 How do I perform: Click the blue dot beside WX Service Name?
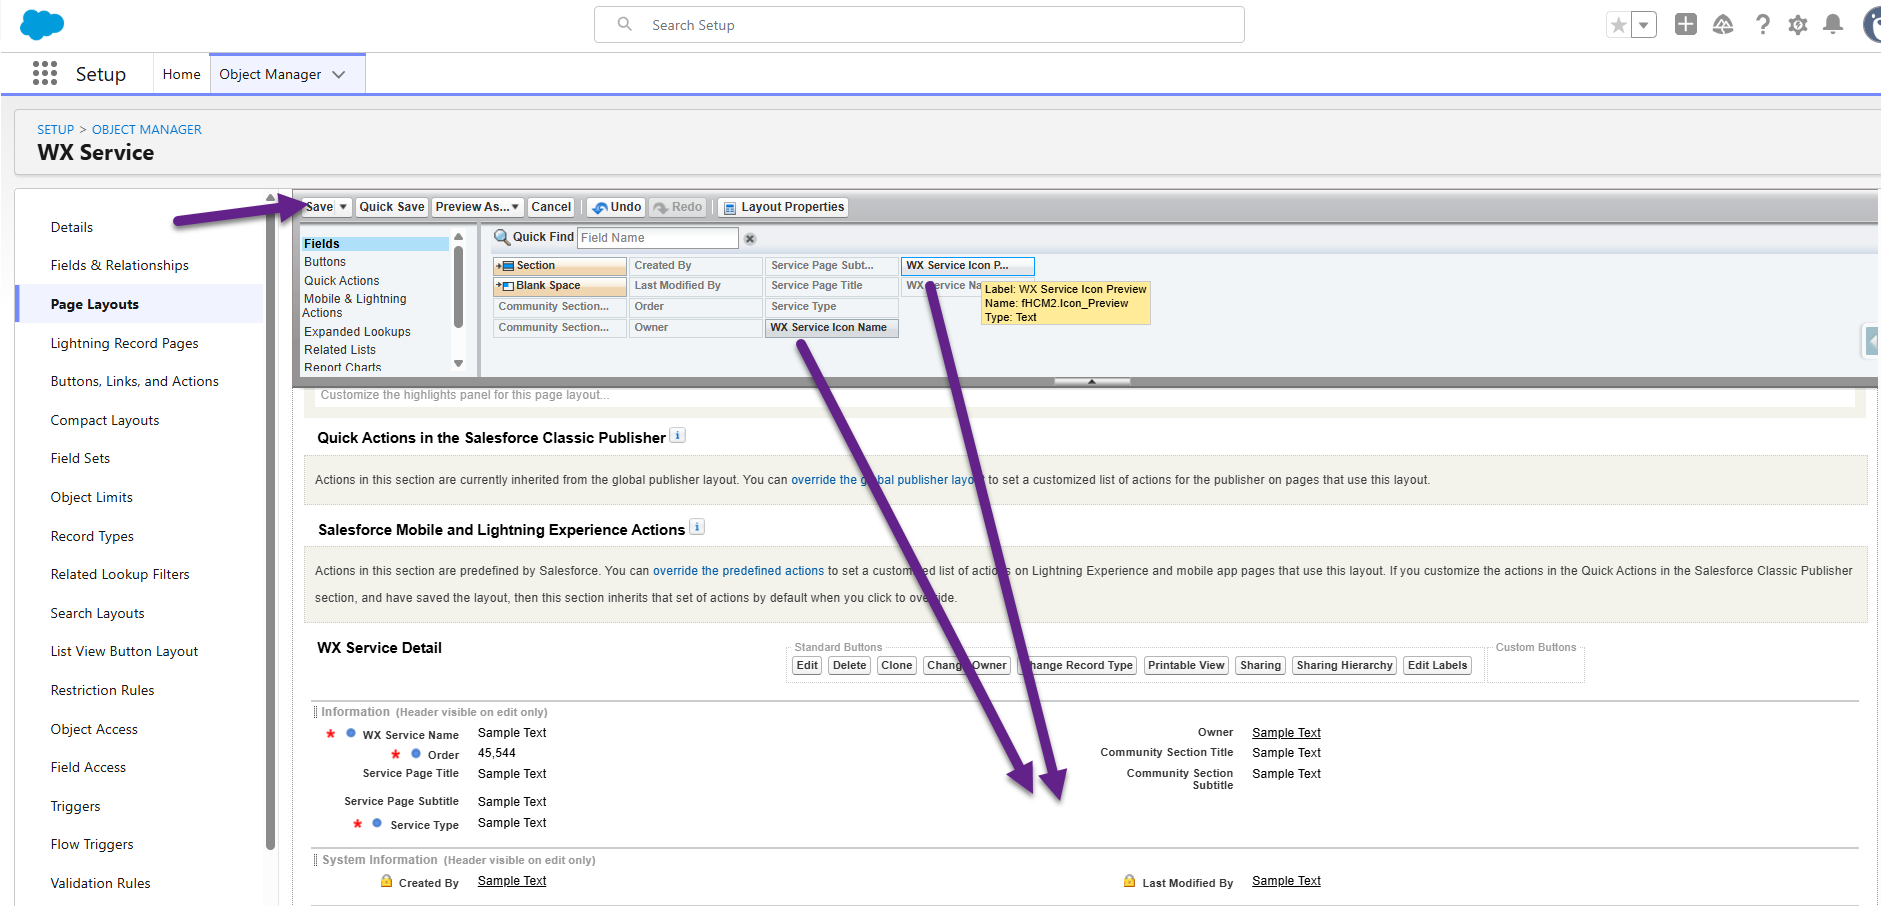pyautogui.click(x=351, y=733)
